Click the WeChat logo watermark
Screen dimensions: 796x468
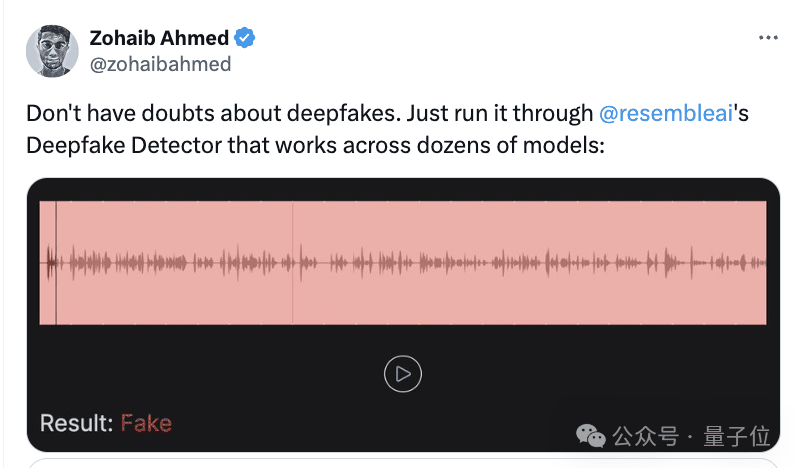591,436
